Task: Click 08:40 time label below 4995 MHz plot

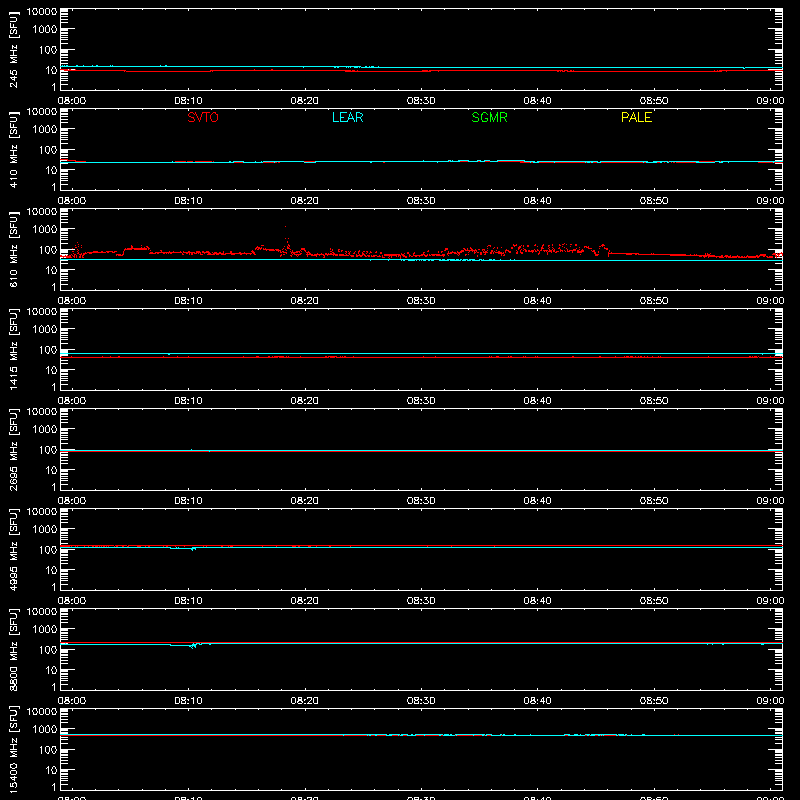Action: click(x=537, y=601)
